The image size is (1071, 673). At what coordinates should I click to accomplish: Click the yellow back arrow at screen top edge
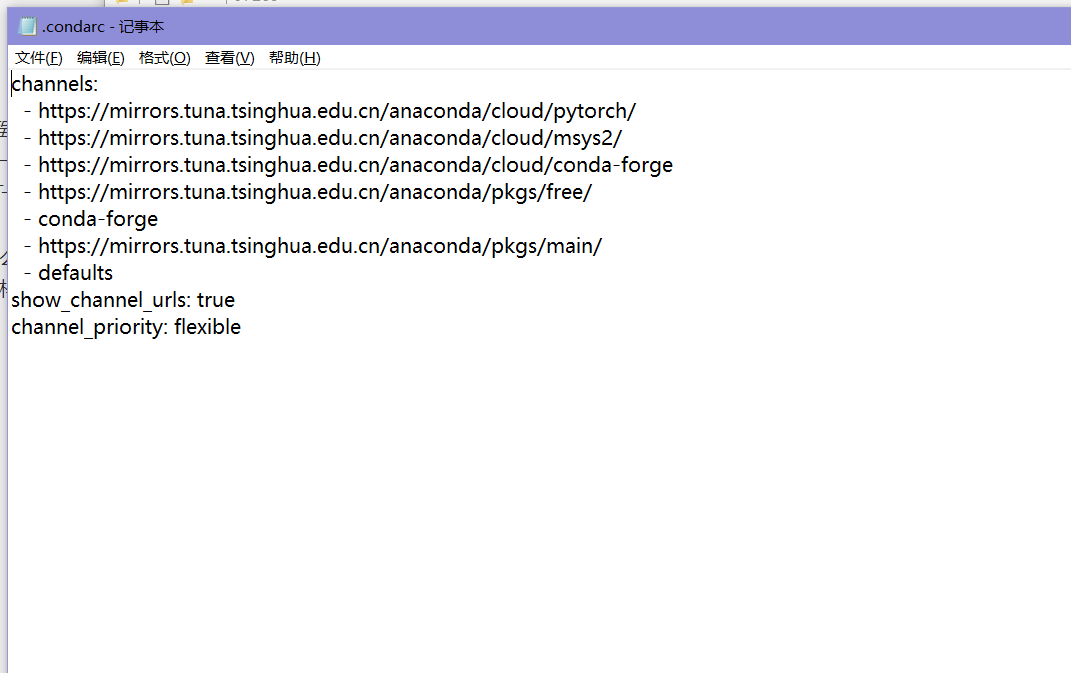coord(124,4)
